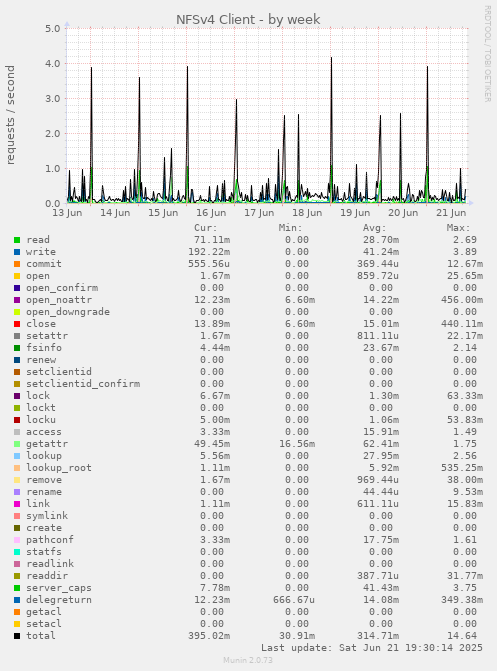The width and height of the screenshot is (497, 671).
Task: Click the lookup max value 2.56
Action: tap(465, 456)
